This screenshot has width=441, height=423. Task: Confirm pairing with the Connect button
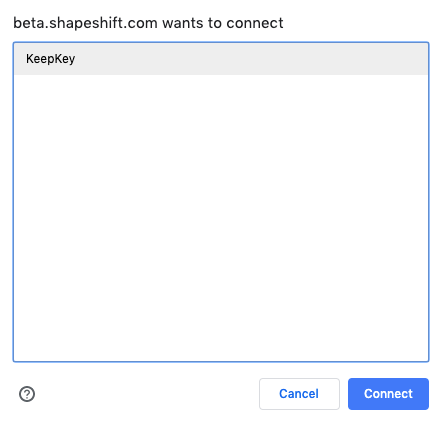point(388,394)
